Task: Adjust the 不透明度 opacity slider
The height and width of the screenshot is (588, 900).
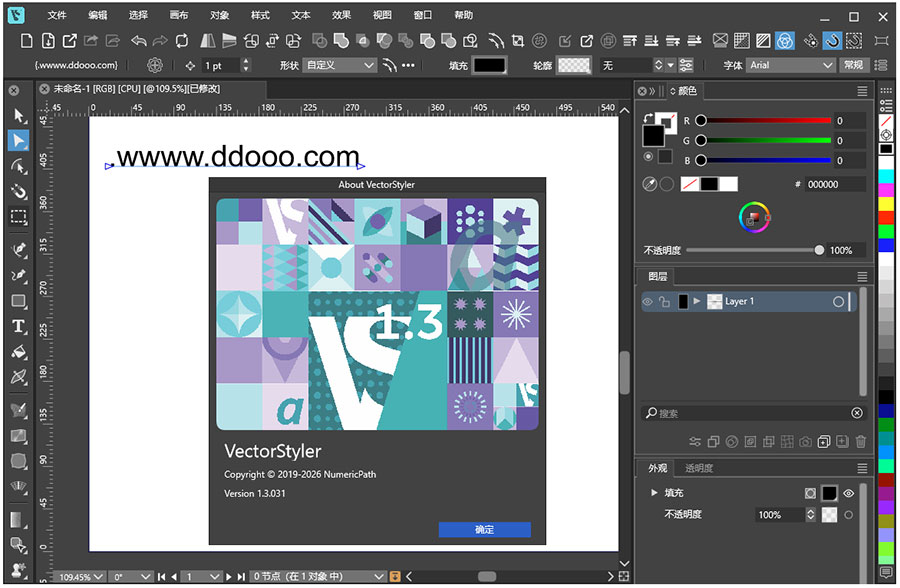Action: [755, 250]
